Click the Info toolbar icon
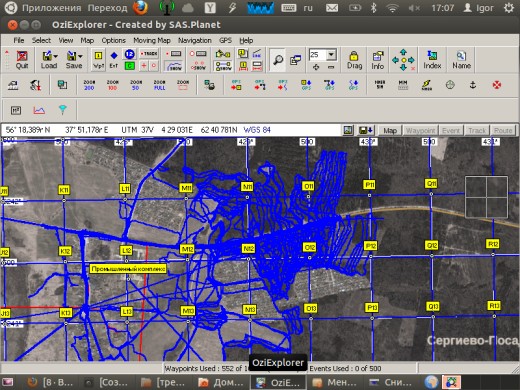 378,60
